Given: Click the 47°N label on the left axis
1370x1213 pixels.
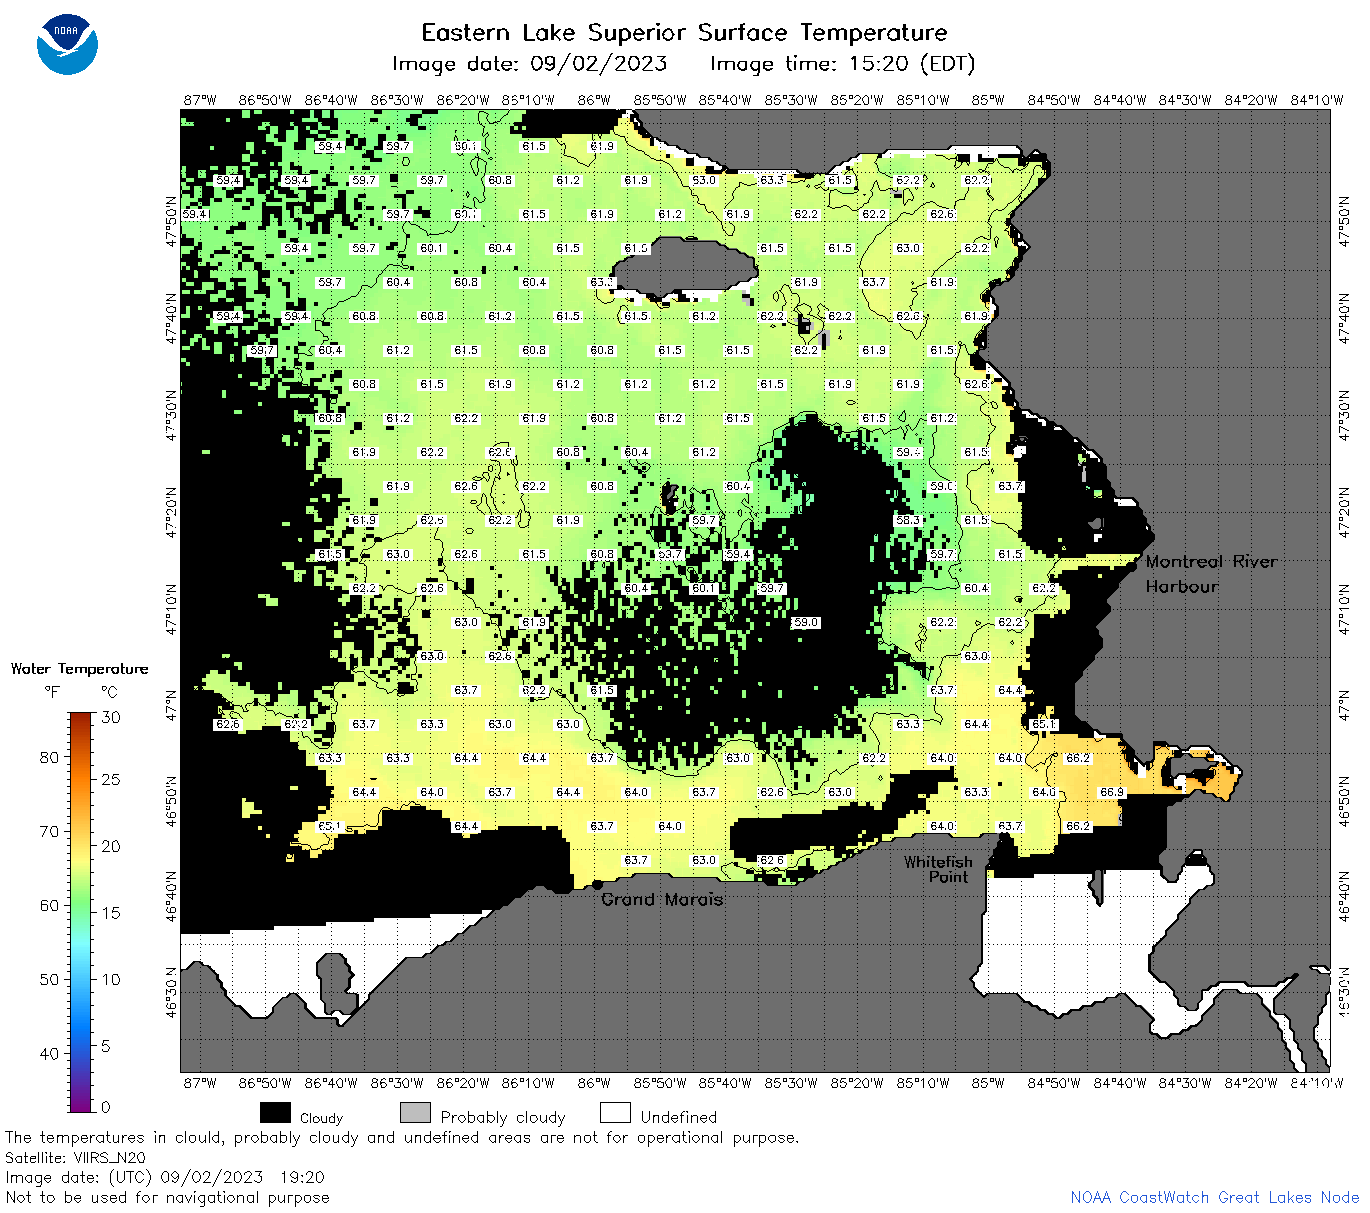Looking at the screenshot, I should 171,704.
